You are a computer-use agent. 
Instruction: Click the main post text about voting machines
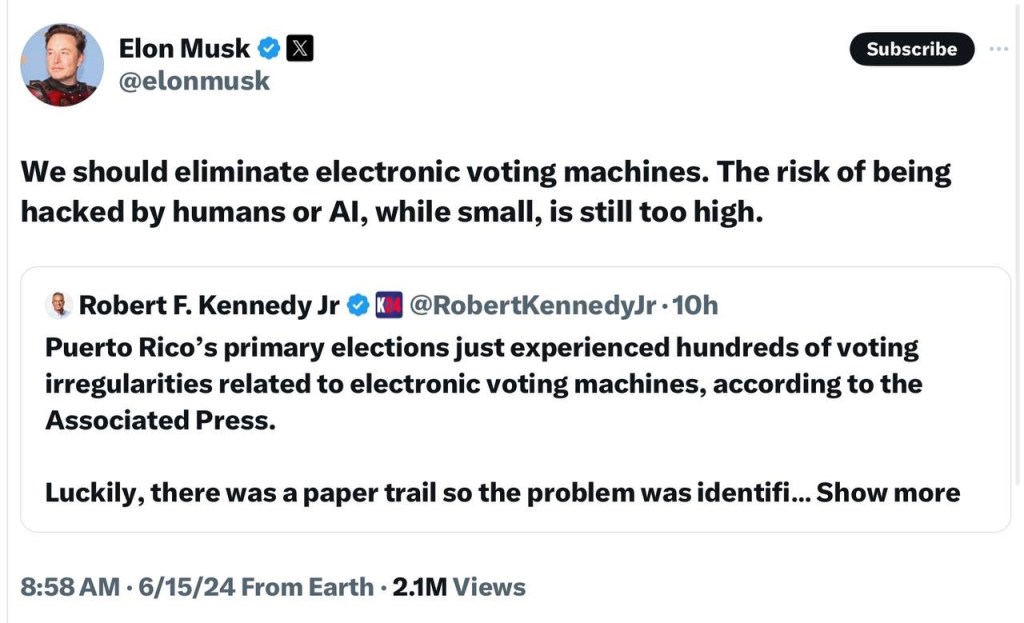(x=486, y=191)
